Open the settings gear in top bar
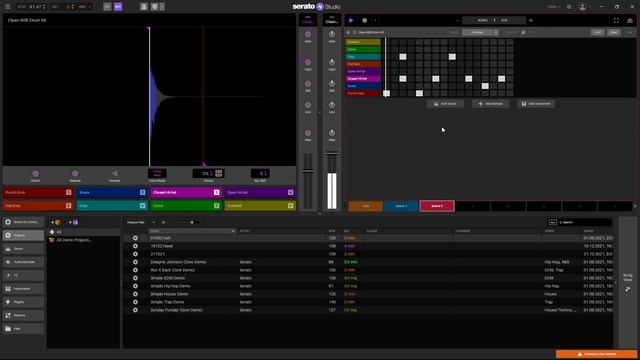Image resolution: width=640 pixels, height=360 pixels. click(x=569, y=7)
